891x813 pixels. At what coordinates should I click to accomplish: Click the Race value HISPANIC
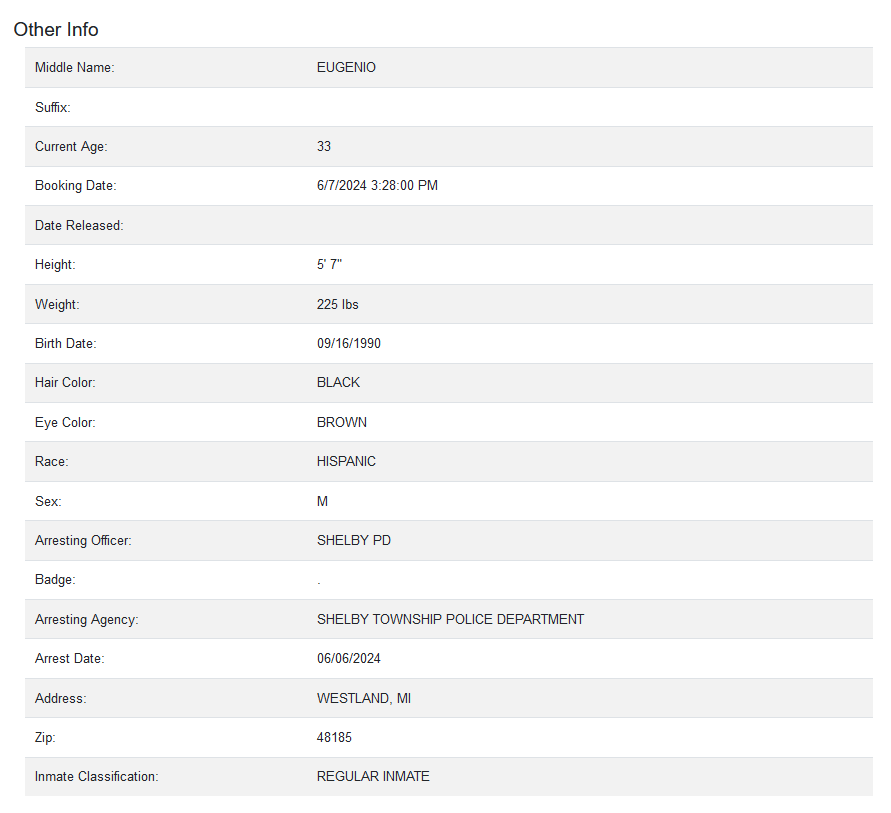point(346,462)
